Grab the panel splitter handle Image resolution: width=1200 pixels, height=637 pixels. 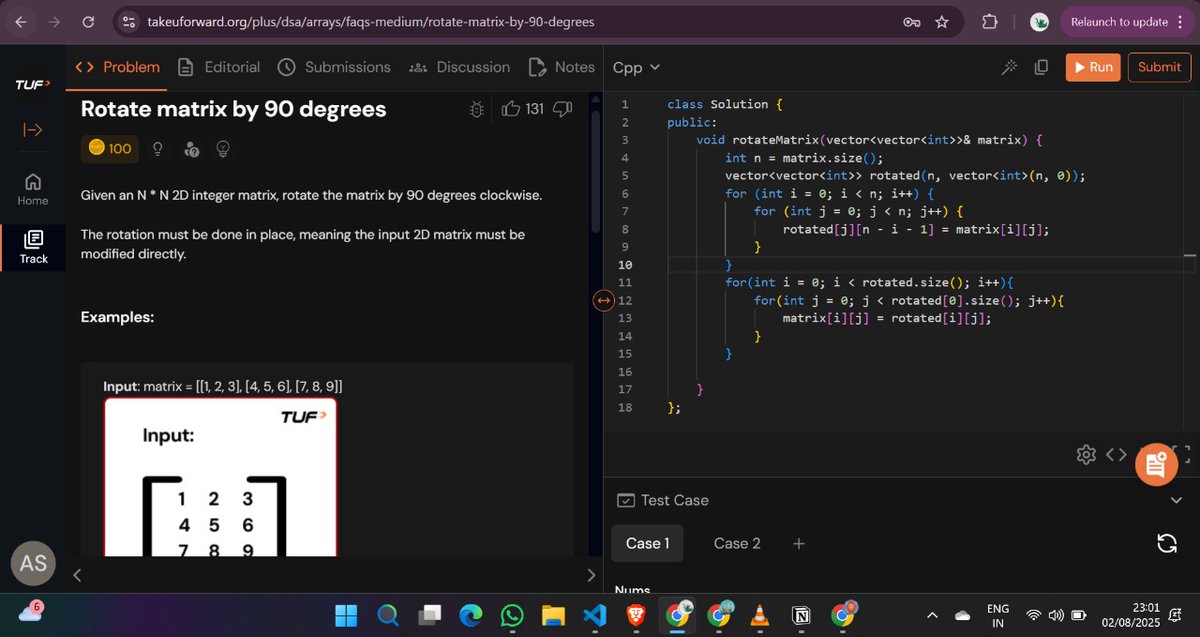(603, 300)
